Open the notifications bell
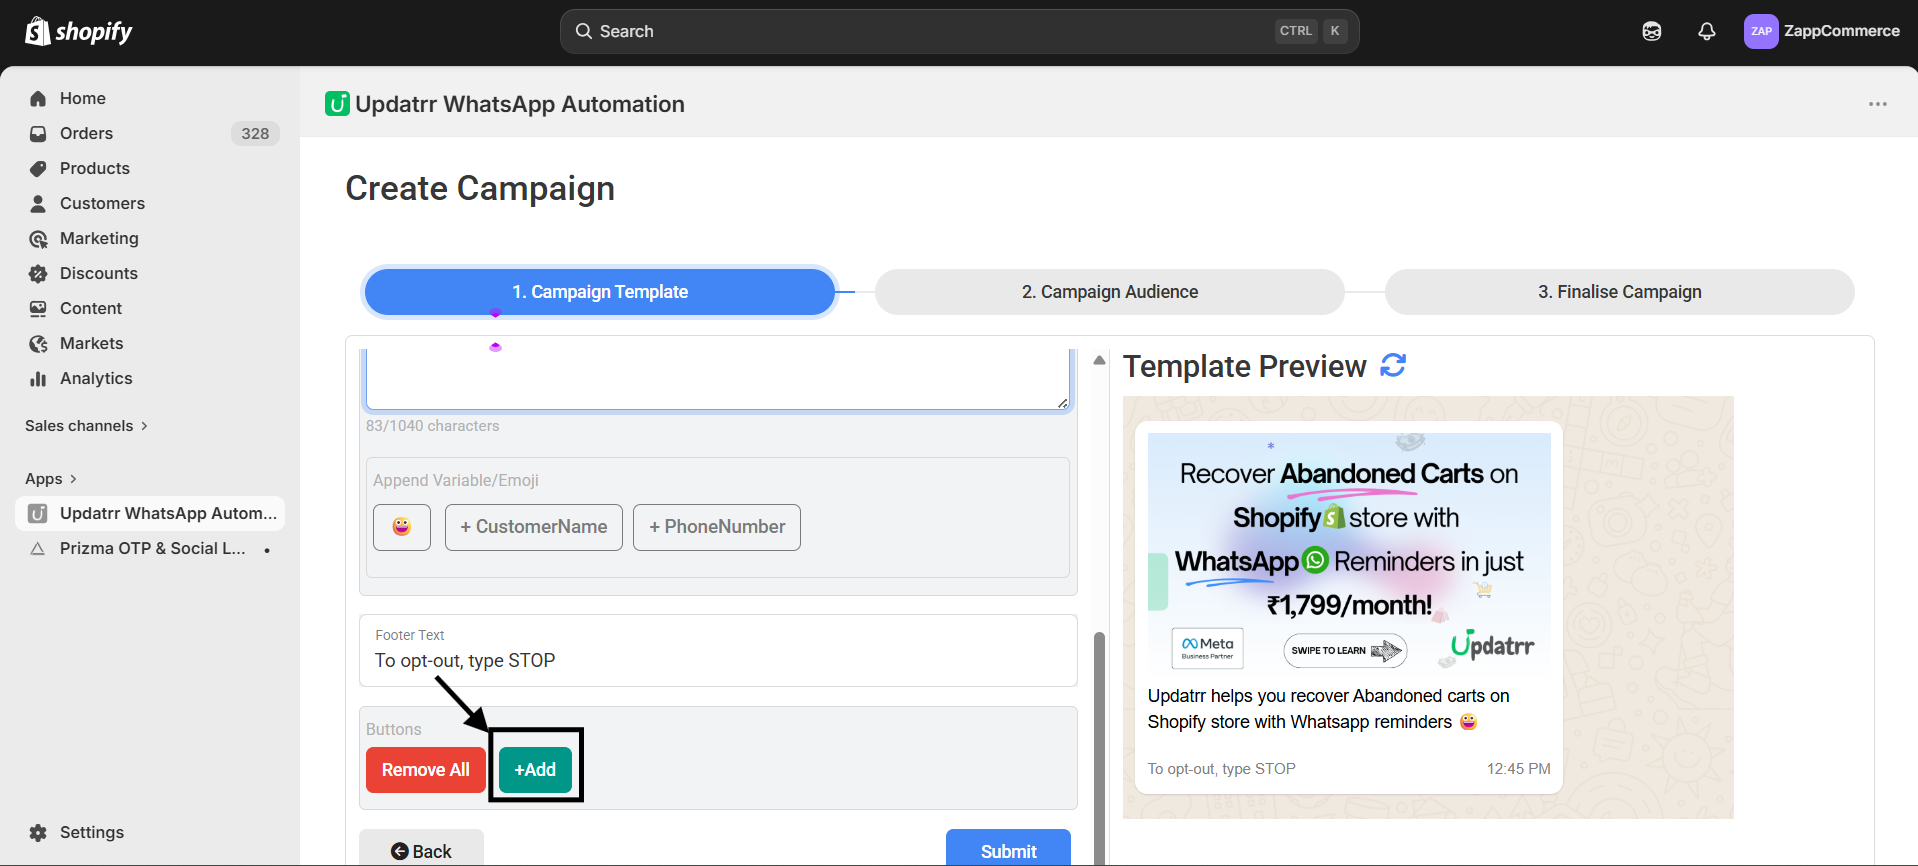1918x866 pixels. pyautogui.click(x=1706, y=32)
